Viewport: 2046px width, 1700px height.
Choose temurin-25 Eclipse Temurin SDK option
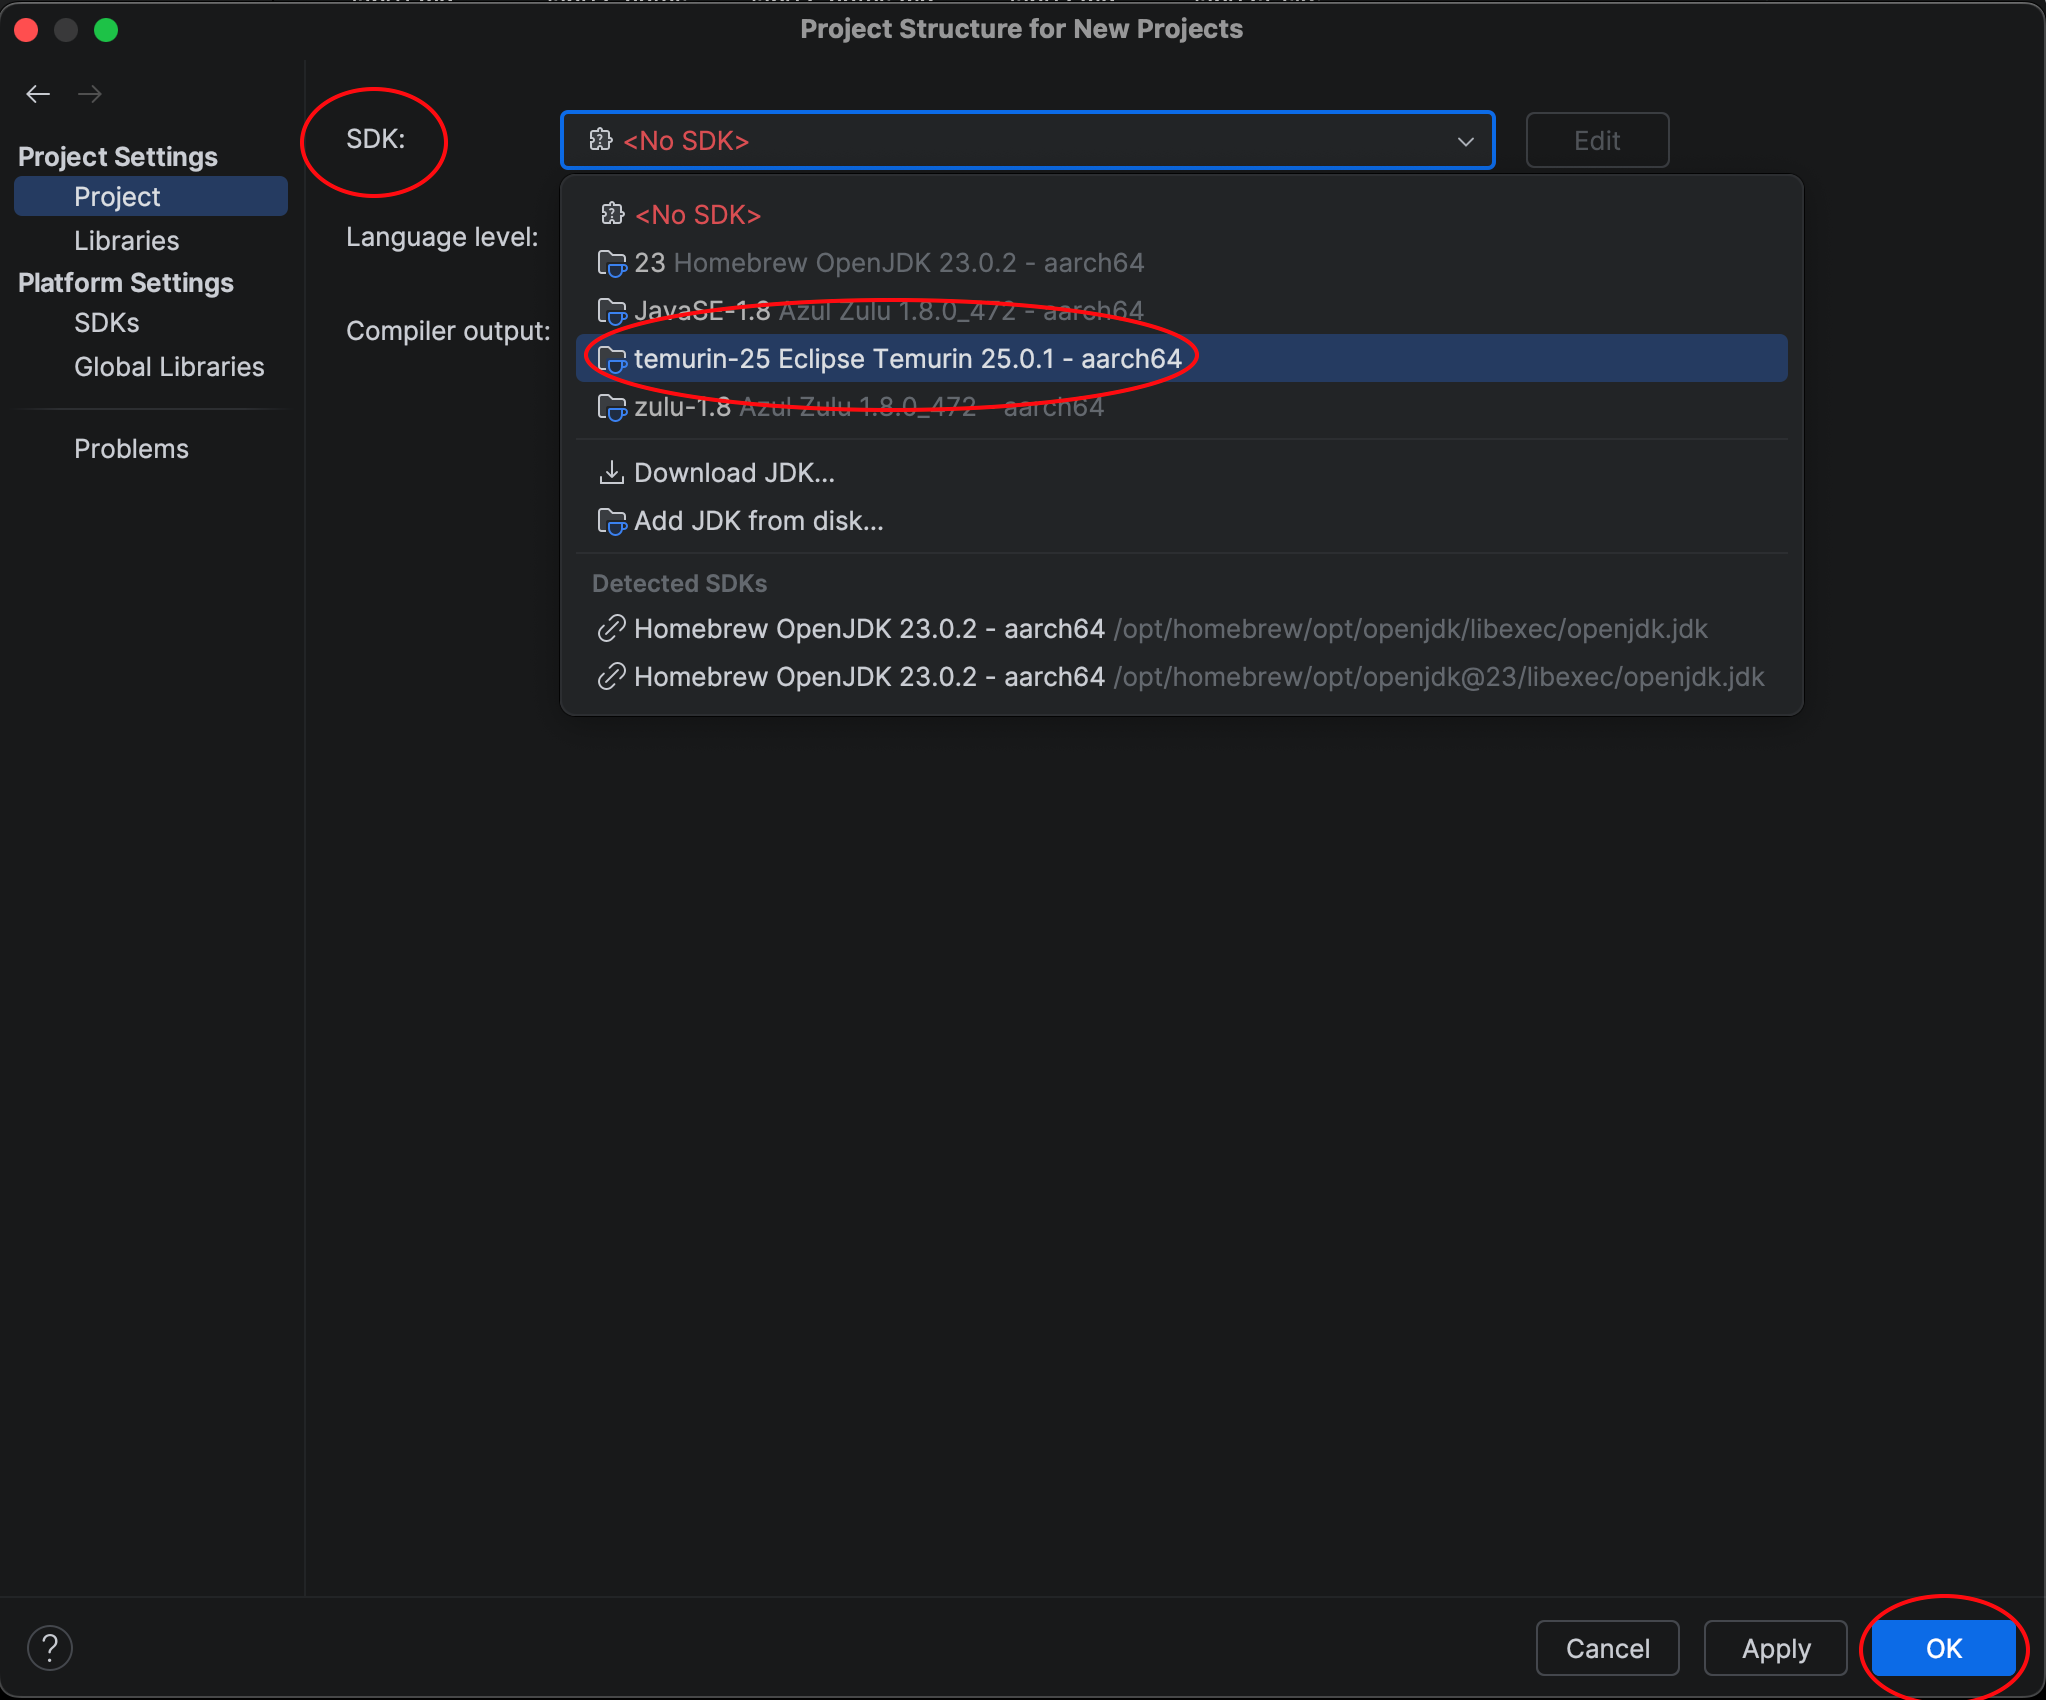(907, 359)
